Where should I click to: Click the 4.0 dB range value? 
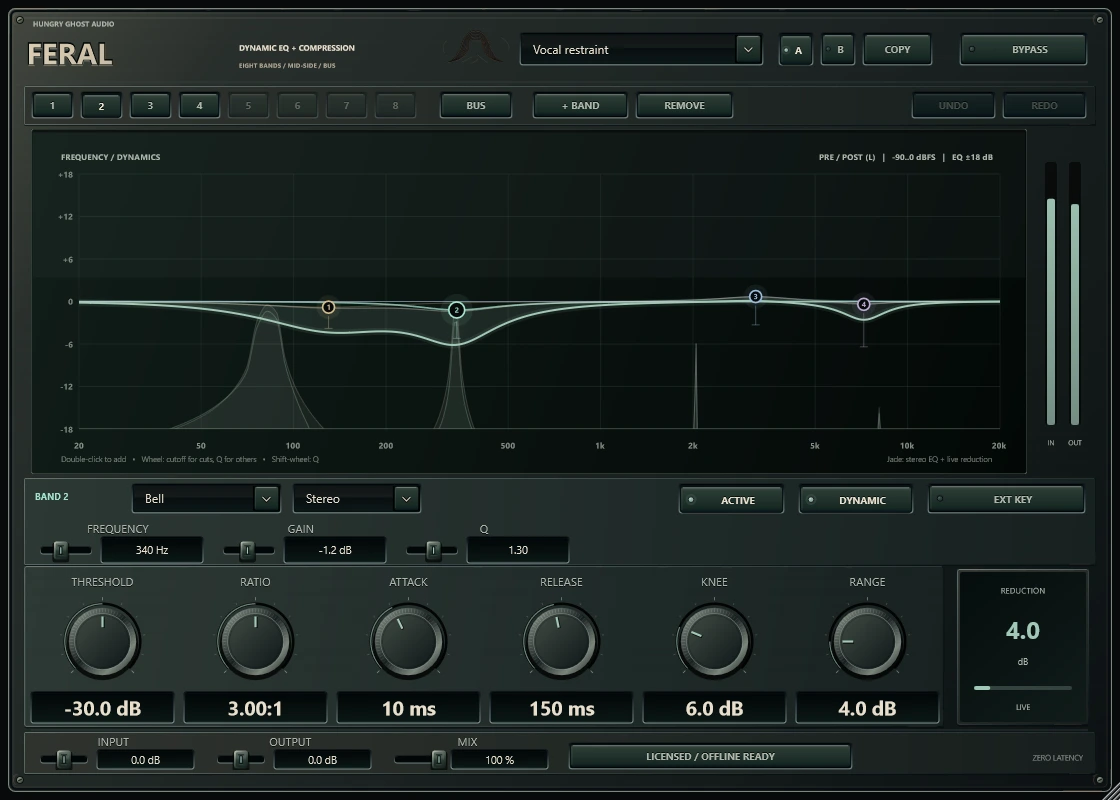coord(867,708)
